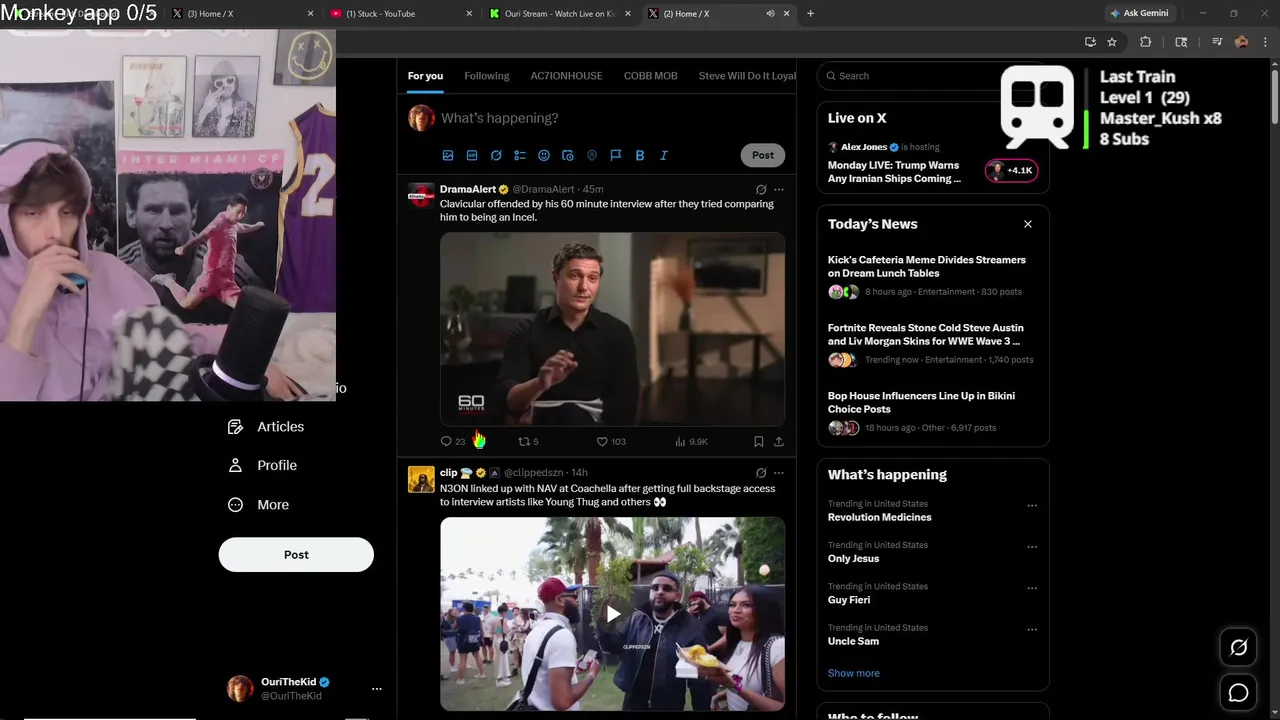Open Articles in the left sidebar

pos(266,427)
